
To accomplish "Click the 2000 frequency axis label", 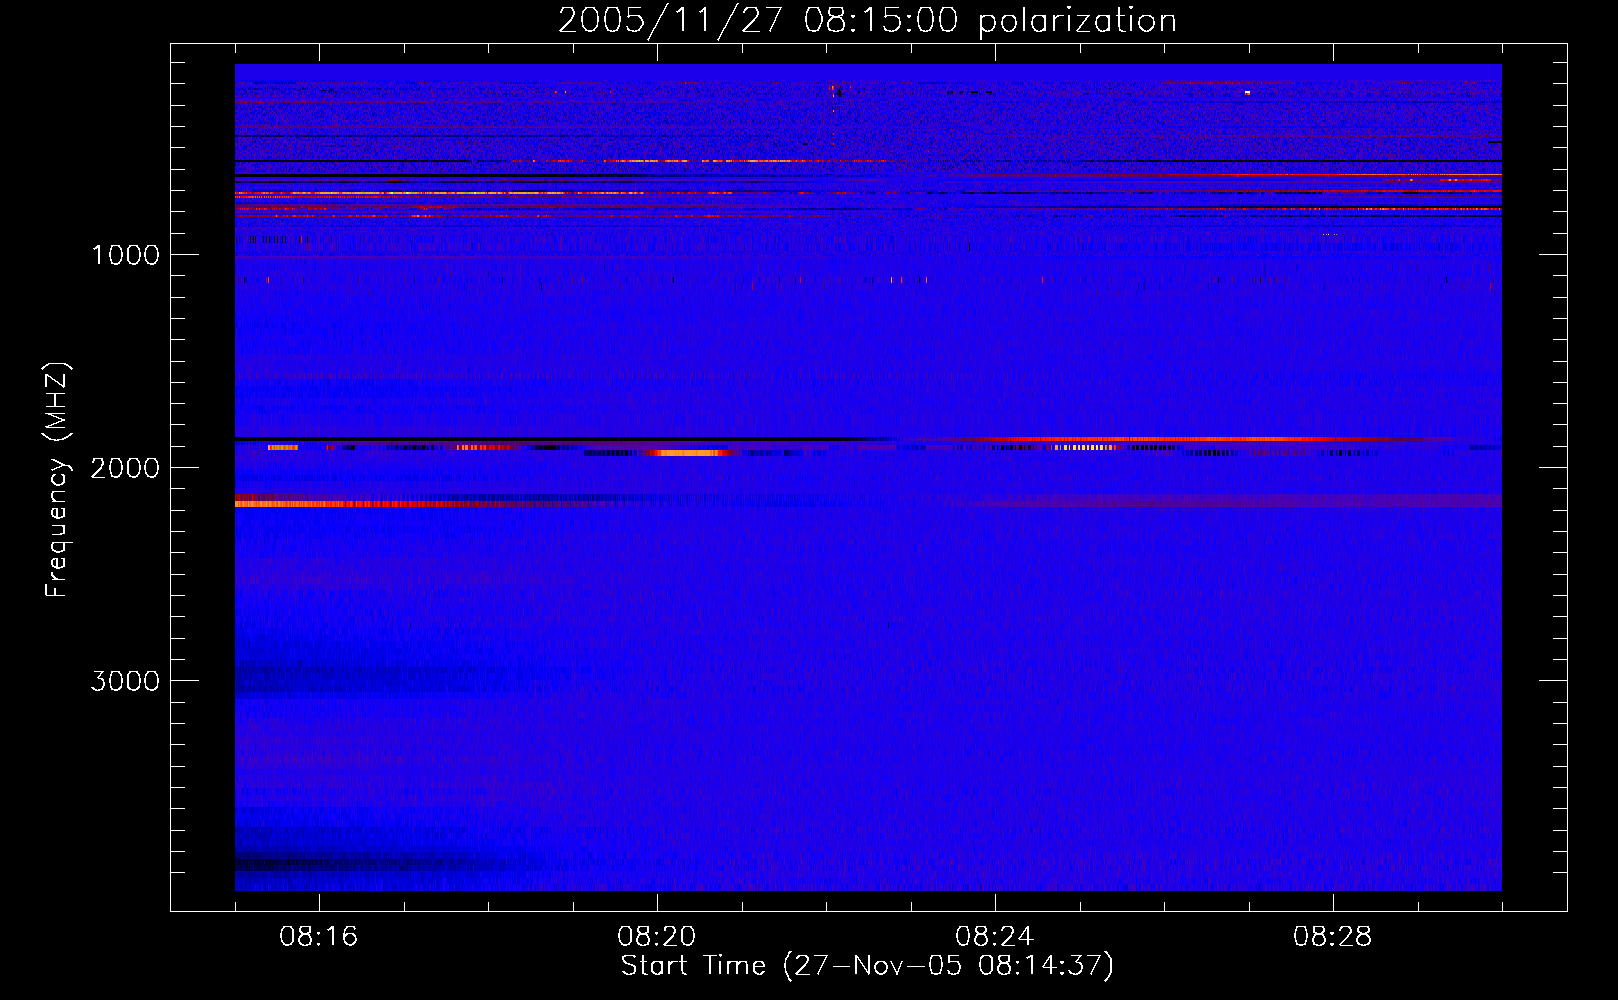I will click(125, 468).
